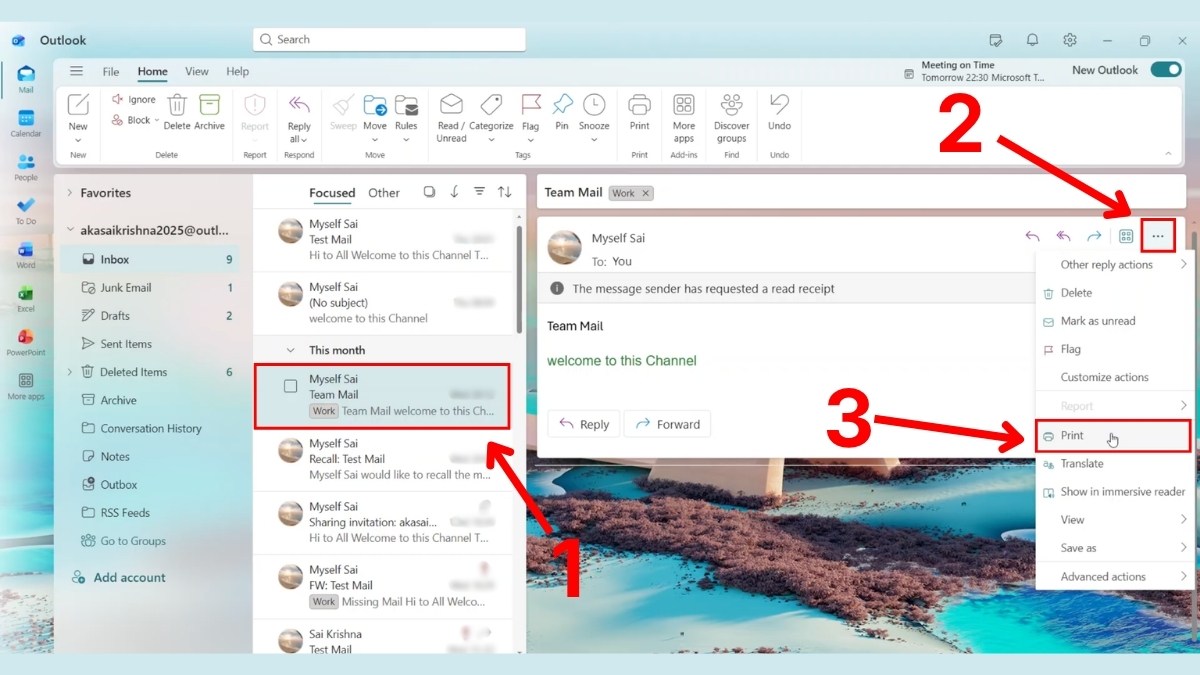Click the Reply button below the message
Viewport: 1200px width, 675px height.
point(584,424)
